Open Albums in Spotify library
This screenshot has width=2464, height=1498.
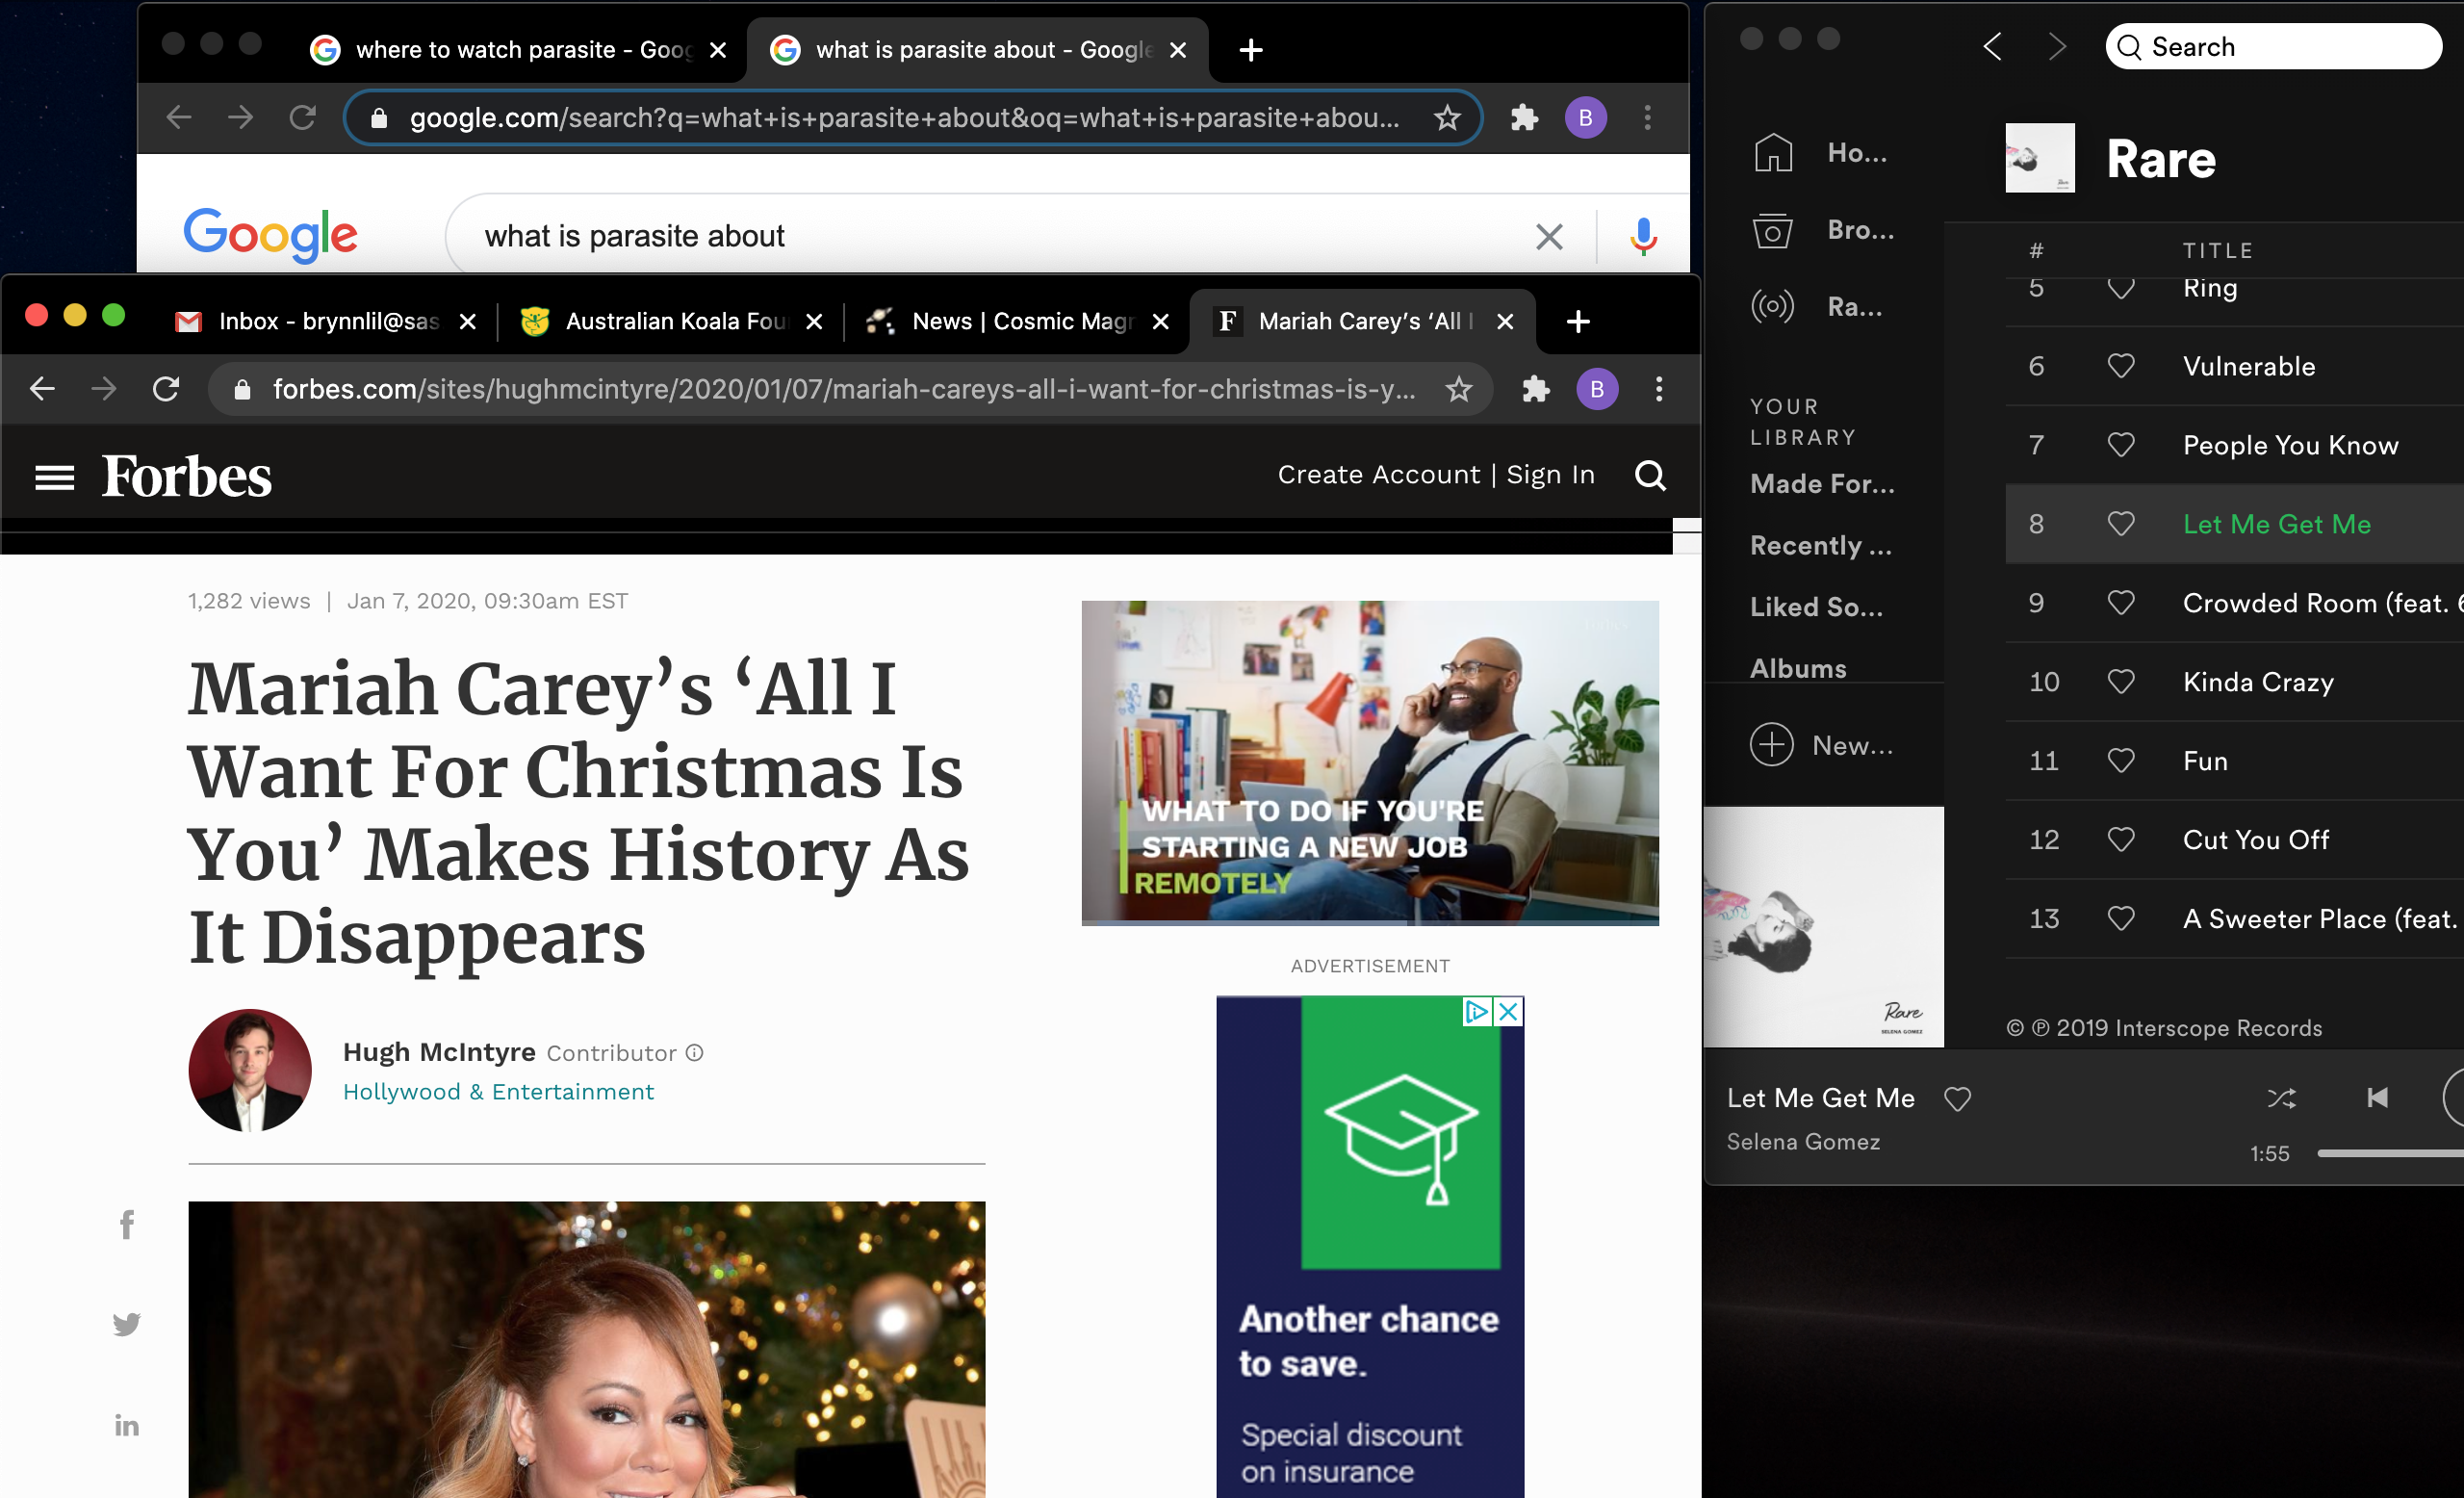pos(1798,668)
